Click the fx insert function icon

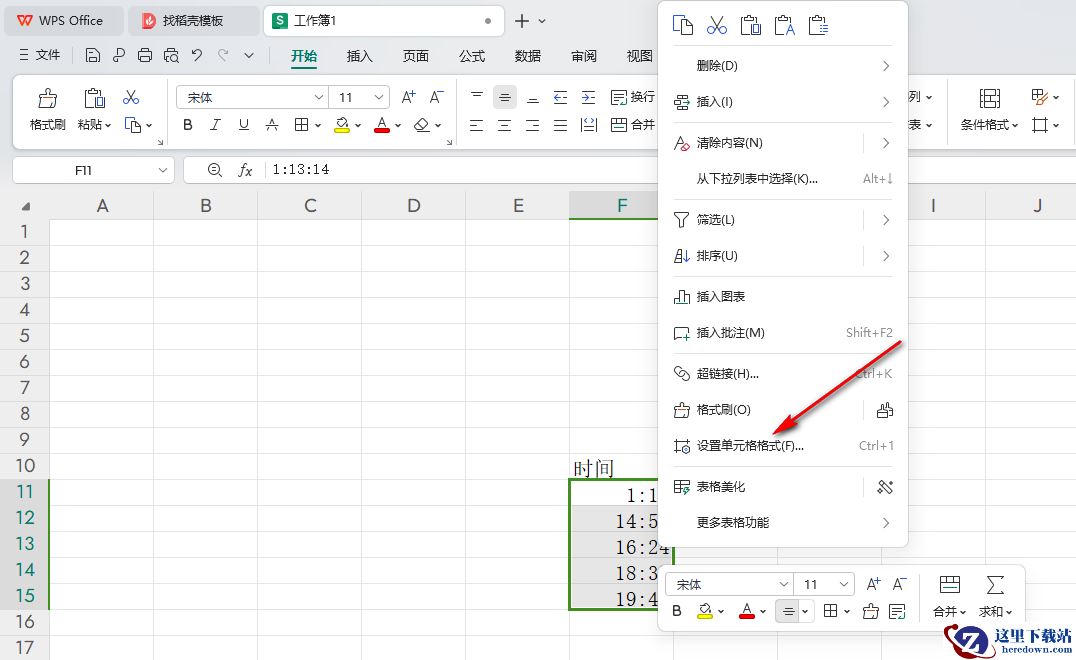245,169
